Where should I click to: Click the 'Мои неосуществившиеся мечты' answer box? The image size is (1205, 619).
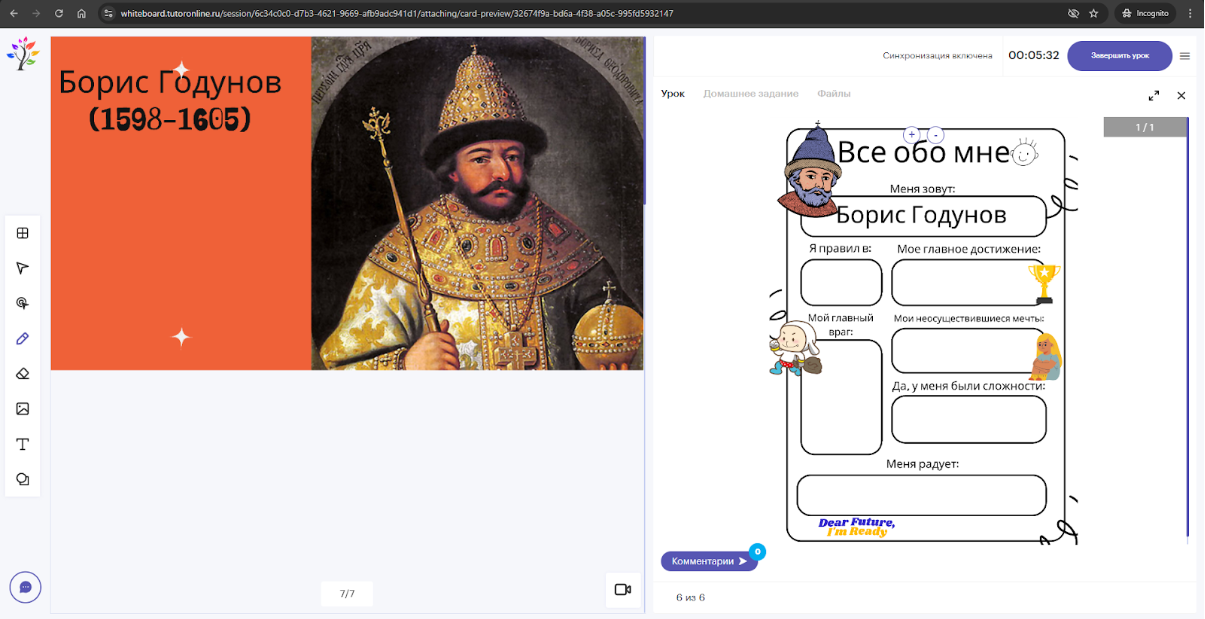pyautogui.click(x=967, y=350)
